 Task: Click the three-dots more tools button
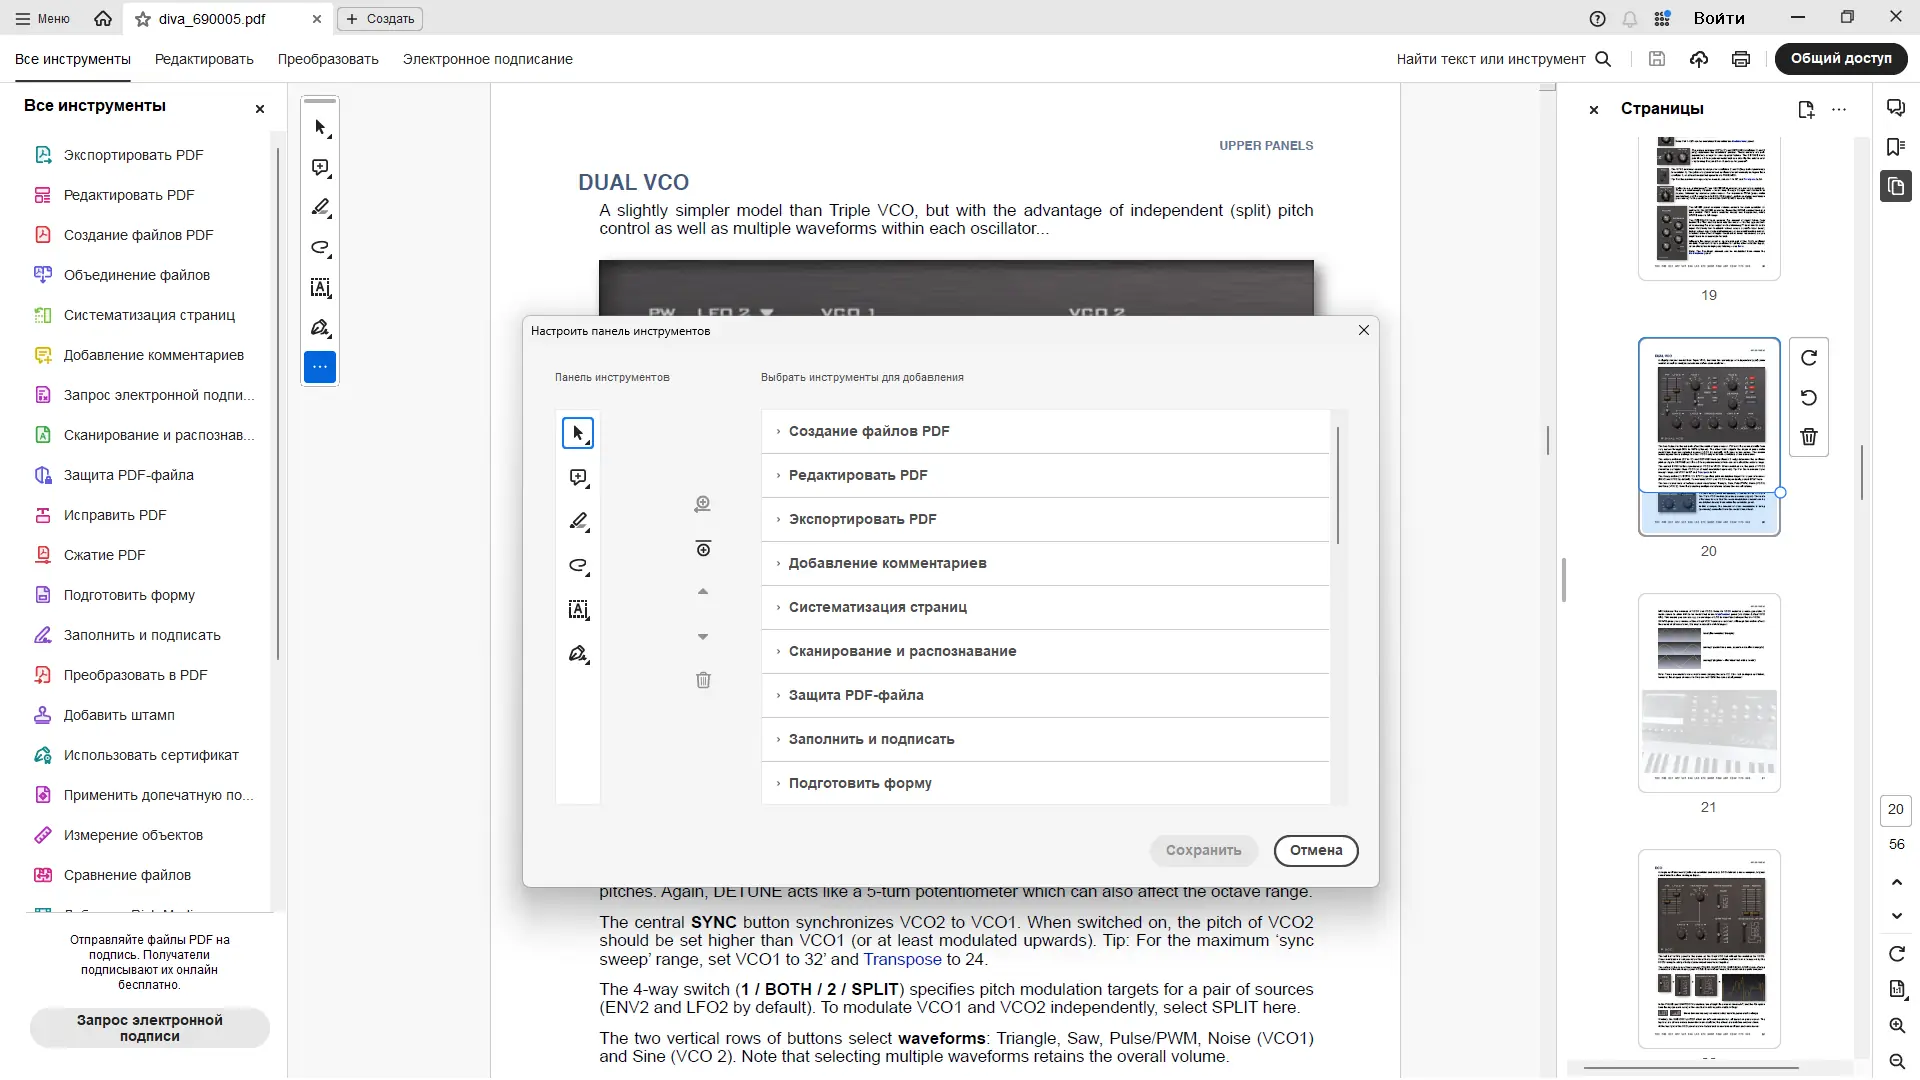[320, 367]
